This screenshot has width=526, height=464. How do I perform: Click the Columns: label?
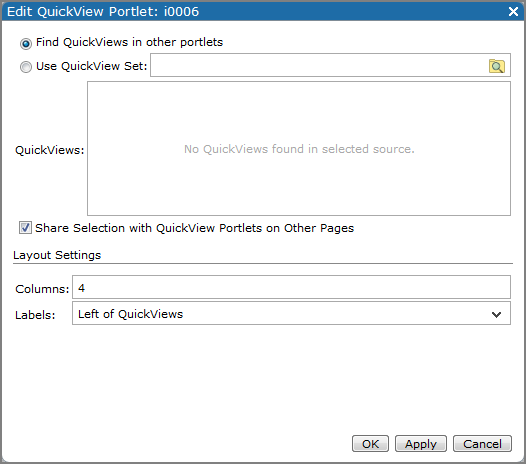pos(42,289)
